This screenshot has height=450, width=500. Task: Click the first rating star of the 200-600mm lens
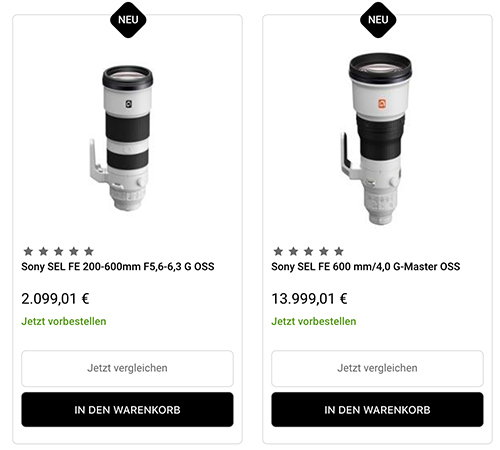pos(28,251)
